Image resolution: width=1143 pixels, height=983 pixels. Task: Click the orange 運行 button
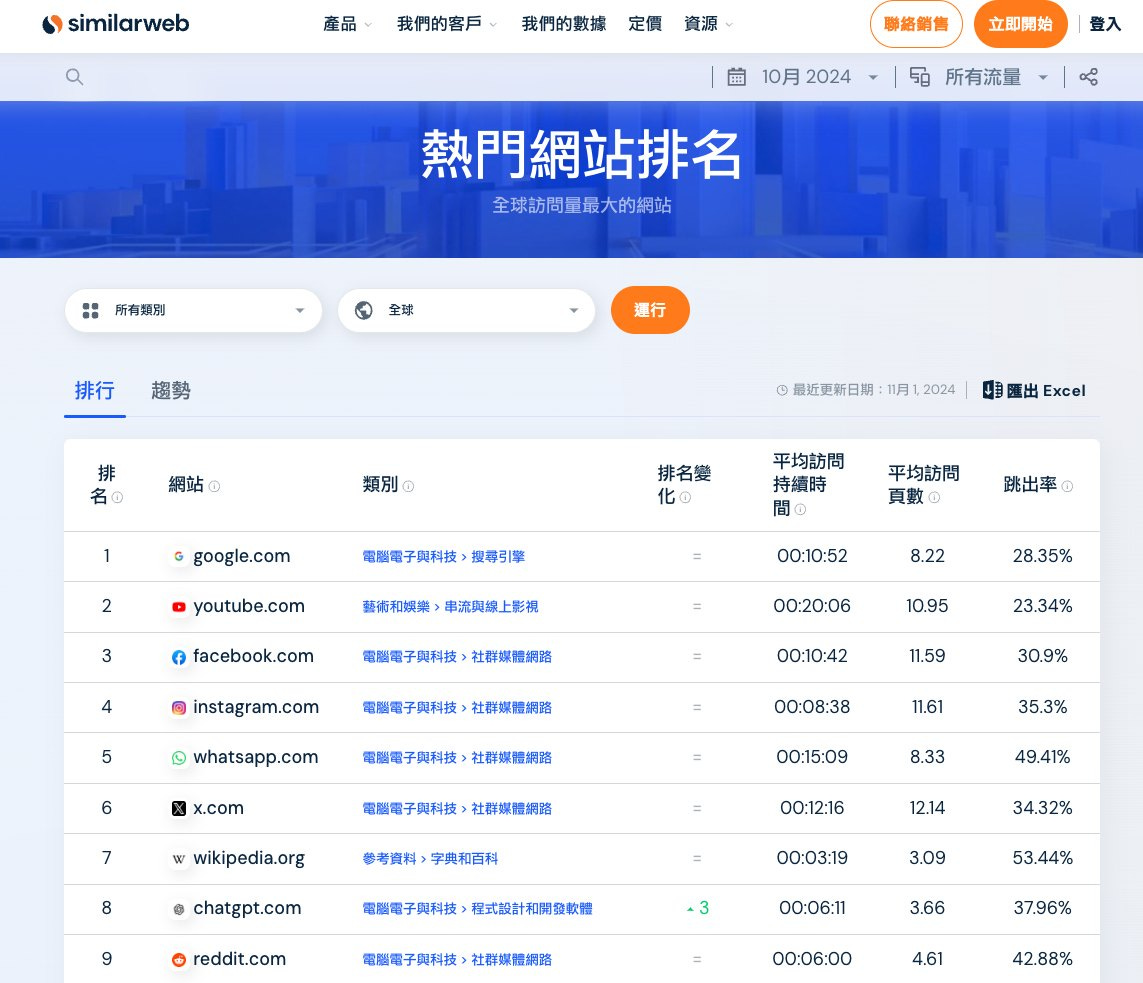[x=650, y=310]
